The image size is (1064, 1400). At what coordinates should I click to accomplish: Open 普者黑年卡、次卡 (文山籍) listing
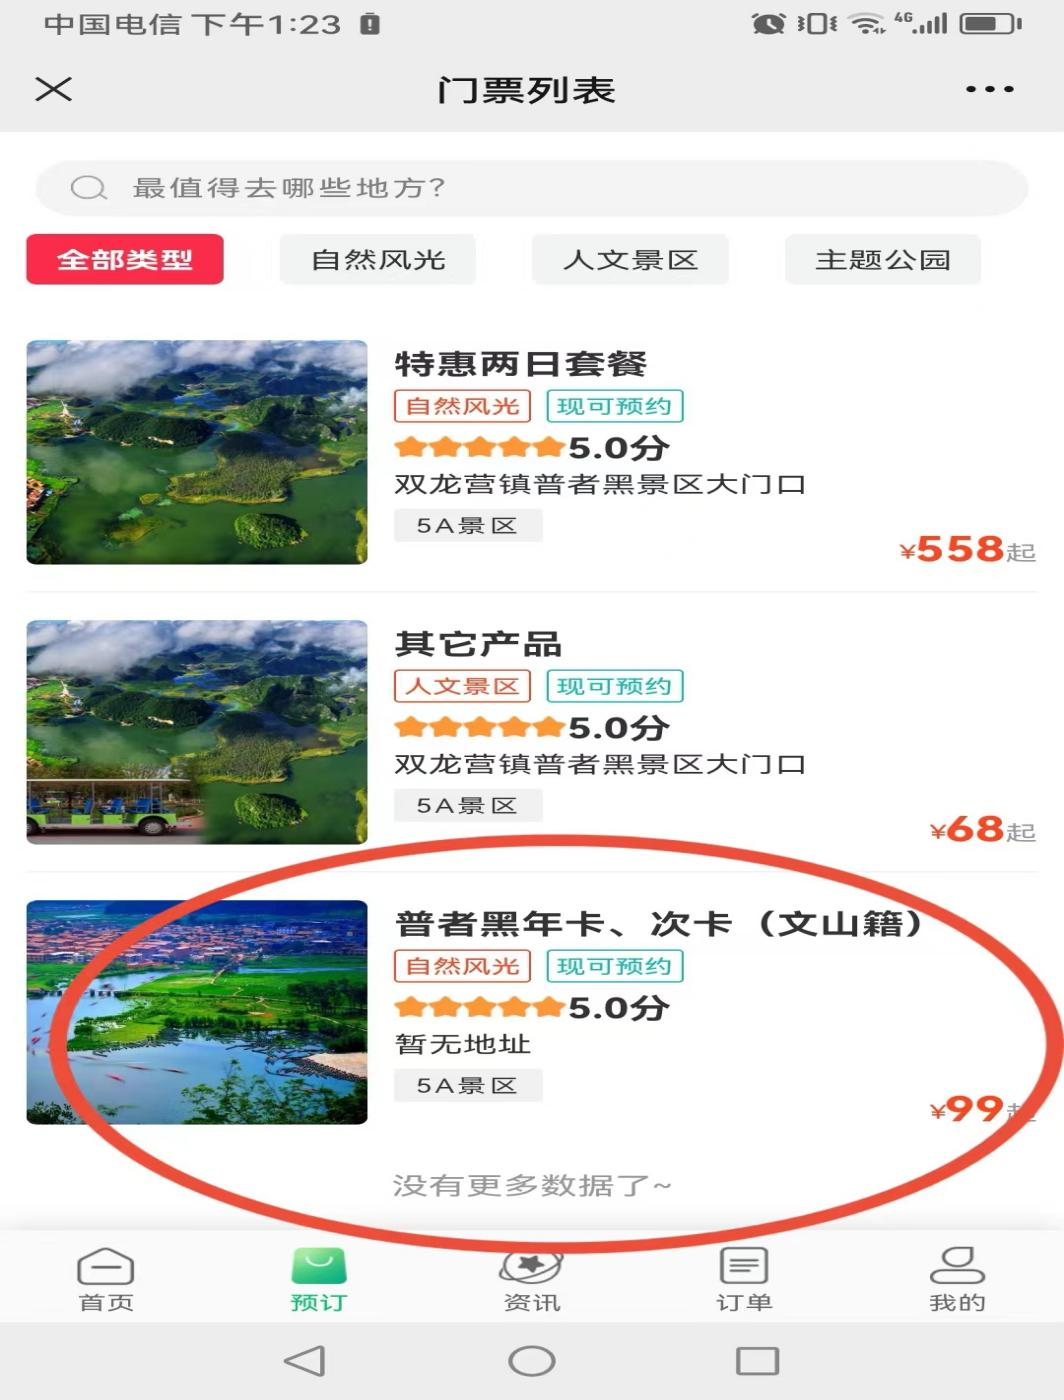coord(660,923)
